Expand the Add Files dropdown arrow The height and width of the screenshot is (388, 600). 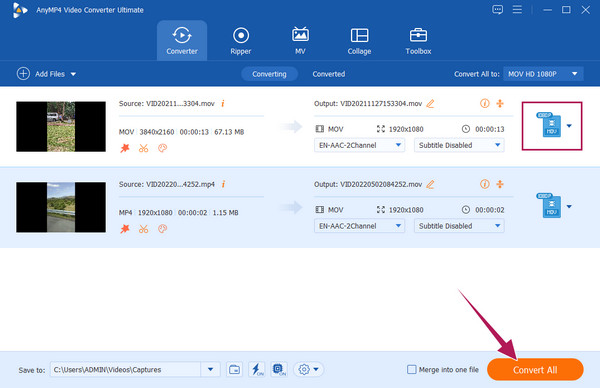pyautogui.click(x=73, y=74)
